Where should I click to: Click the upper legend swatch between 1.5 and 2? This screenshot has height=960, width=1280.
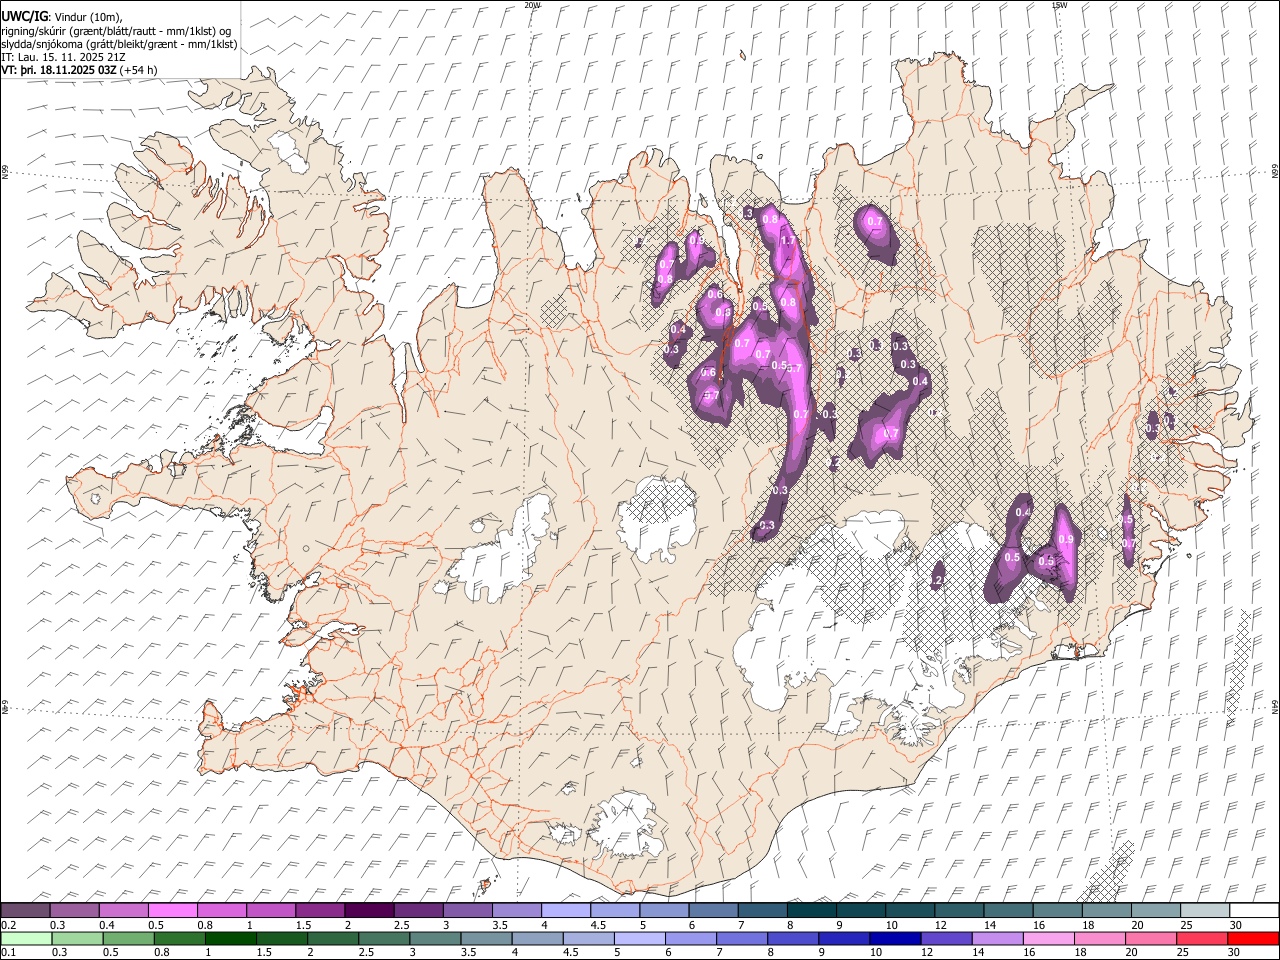[320, 910]
